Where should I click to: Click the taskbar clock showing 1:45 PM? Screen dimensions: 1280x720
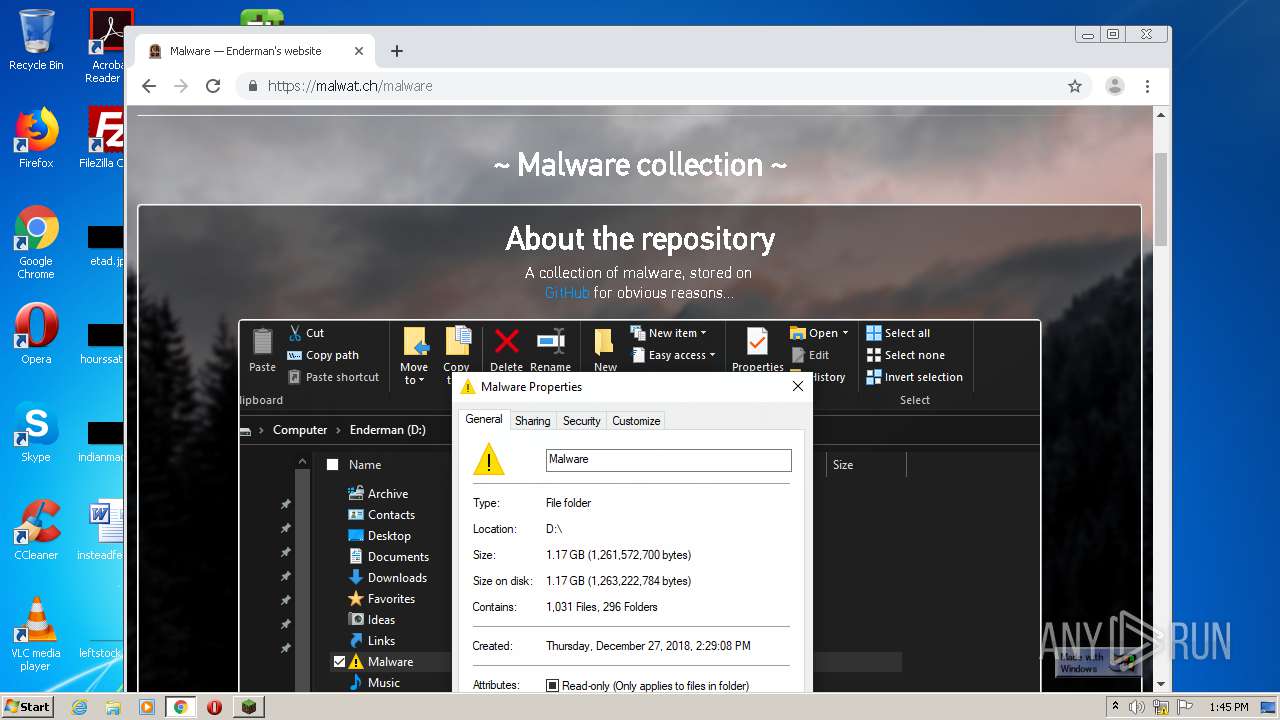1228,707
